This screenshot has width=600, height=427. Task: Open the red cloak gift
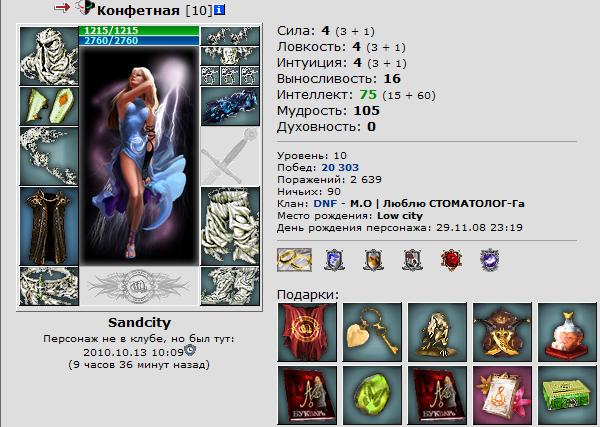tap(307, 332)
